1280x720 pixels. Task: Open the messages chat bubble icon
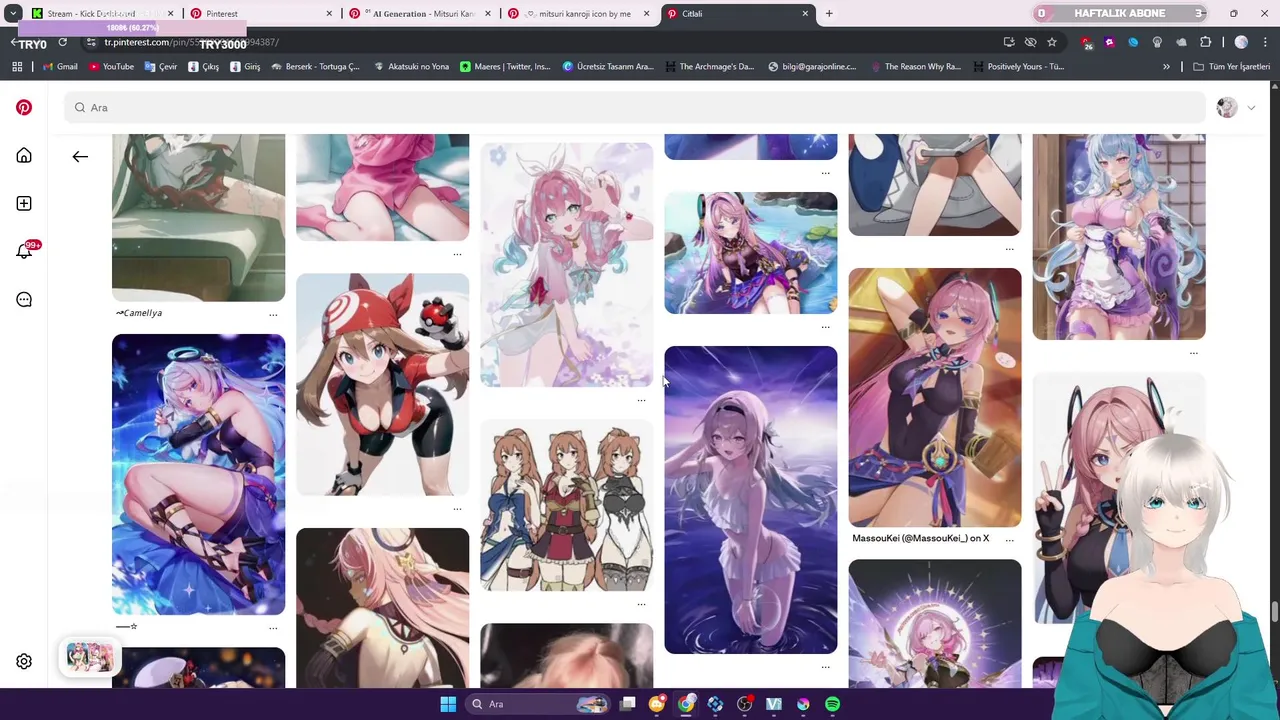pyautogui.click(x=24, y=299)
